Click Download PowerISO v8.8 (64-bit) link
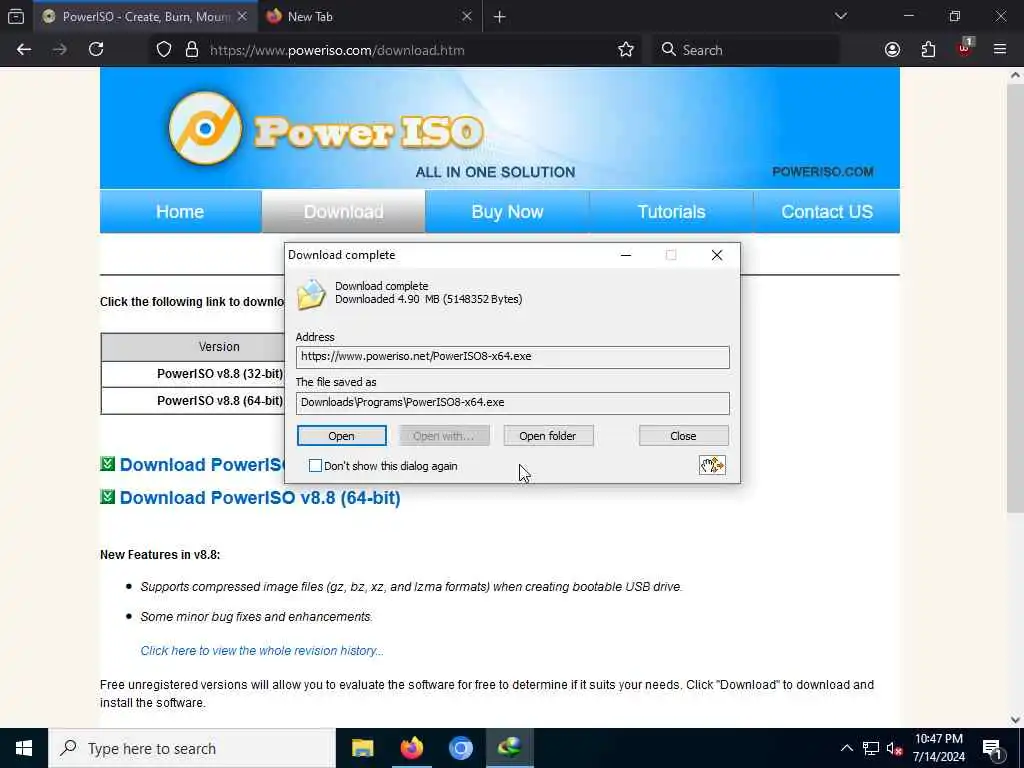The width and height of the screenshot is (1024, 768). (260, 498)
